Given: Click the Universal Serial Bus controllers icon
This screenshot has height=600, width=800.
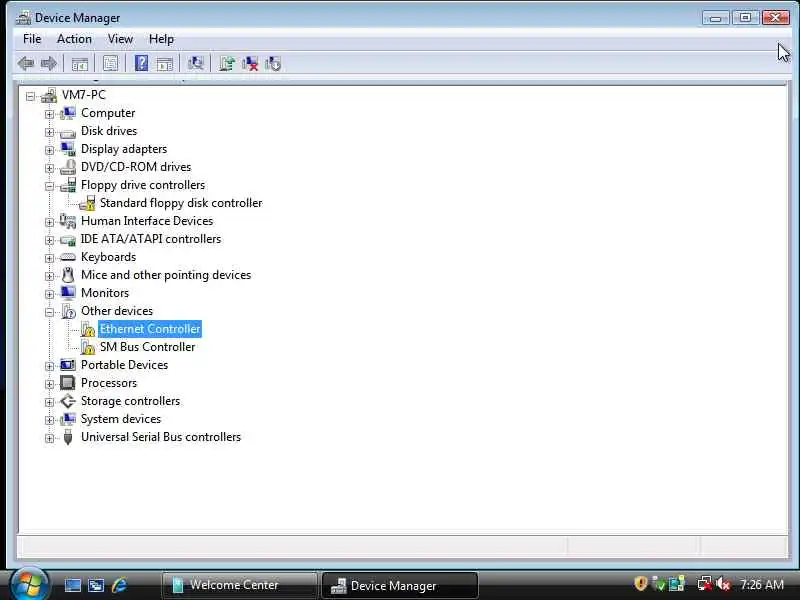Looking at the screenshot, I should tap(68, 437).
